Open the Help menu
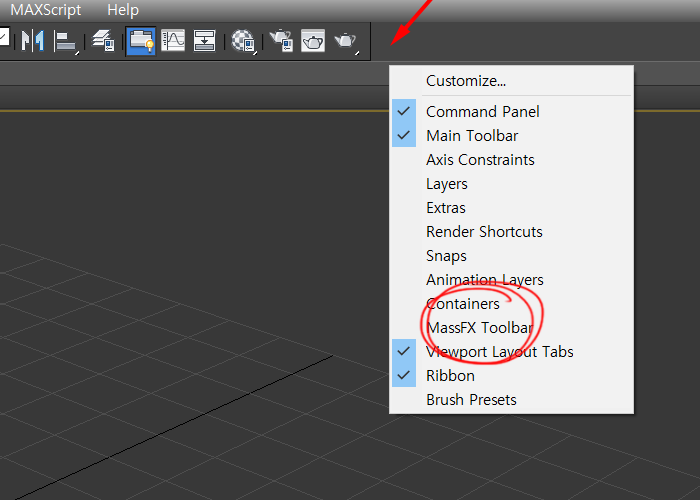This screenshot has width=700, height=500. click(123, 10)
